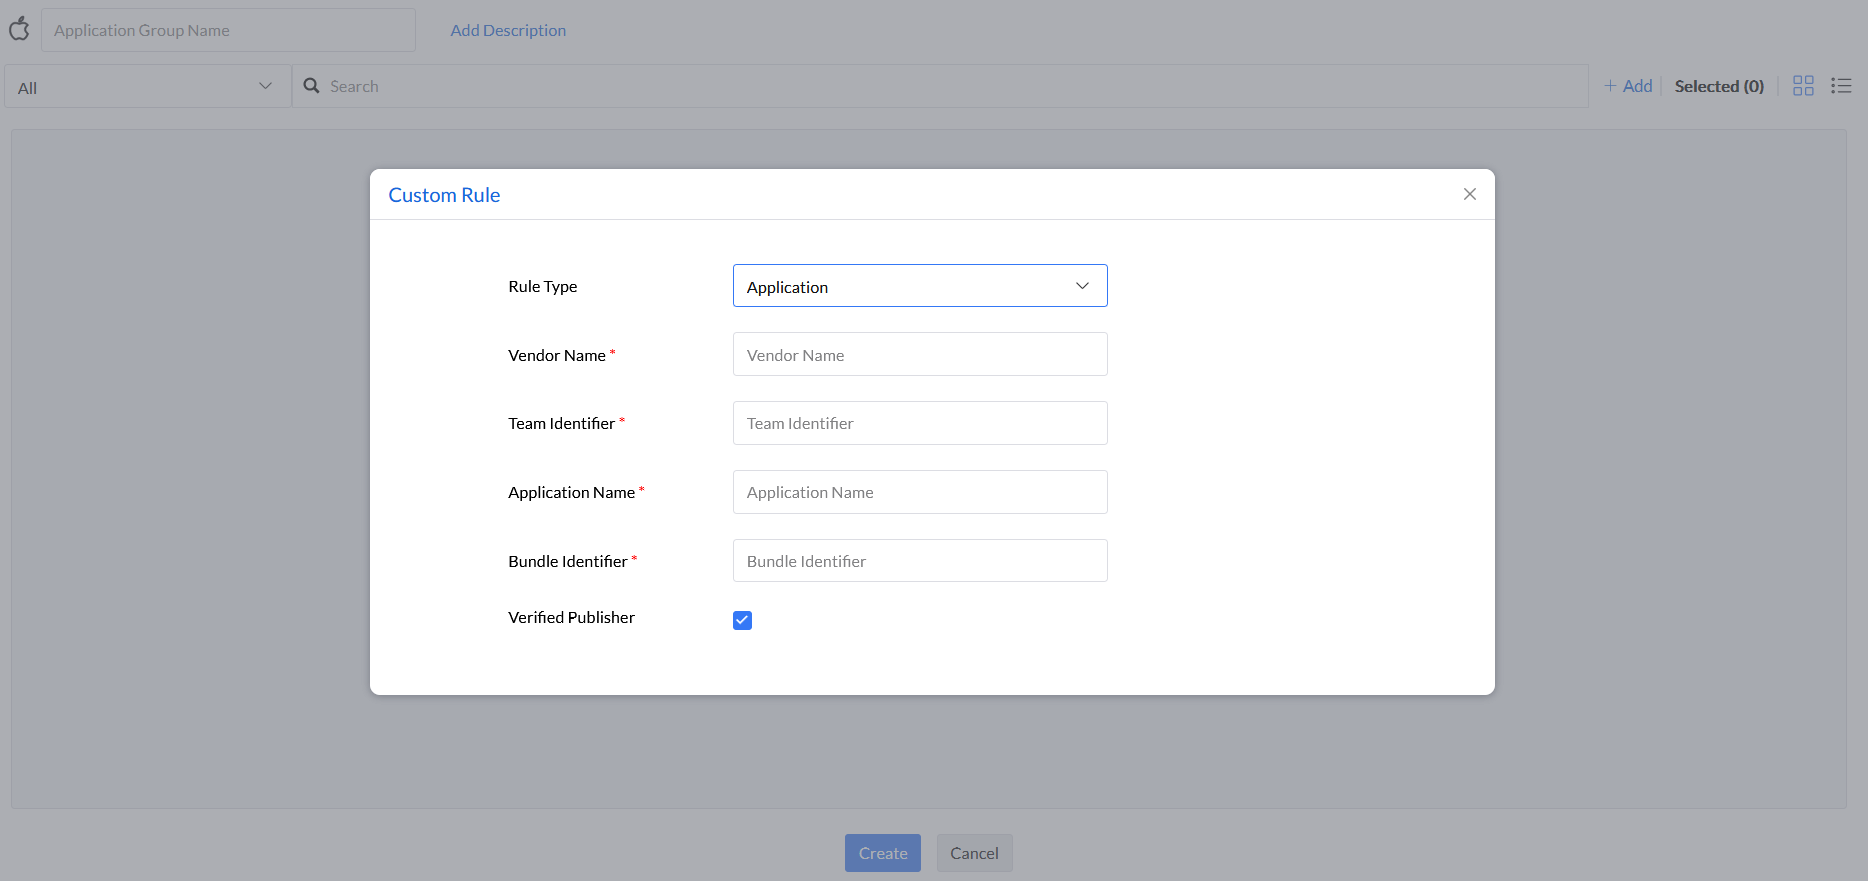The height and width of the screenshot is (881, 1868).
Task: Click the Apple platform icon
Action: point(19,29)
